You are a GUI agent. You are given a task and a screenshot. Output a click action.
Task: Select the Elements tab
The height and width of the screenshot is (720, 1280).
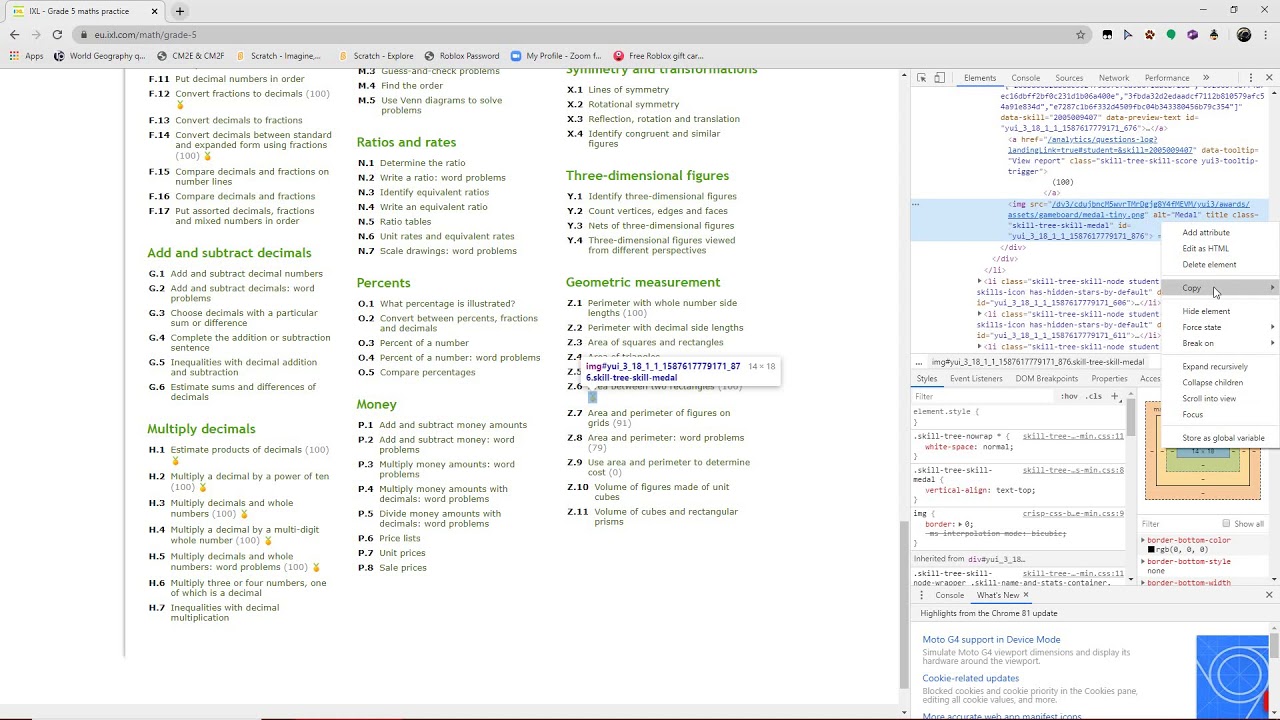(x=979, y=78)
